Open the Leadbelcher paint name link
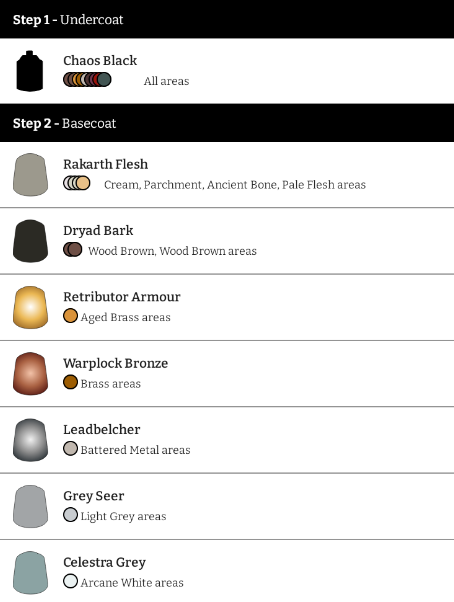This screenshot has height=602, width=454. click(x=102, y=430)
